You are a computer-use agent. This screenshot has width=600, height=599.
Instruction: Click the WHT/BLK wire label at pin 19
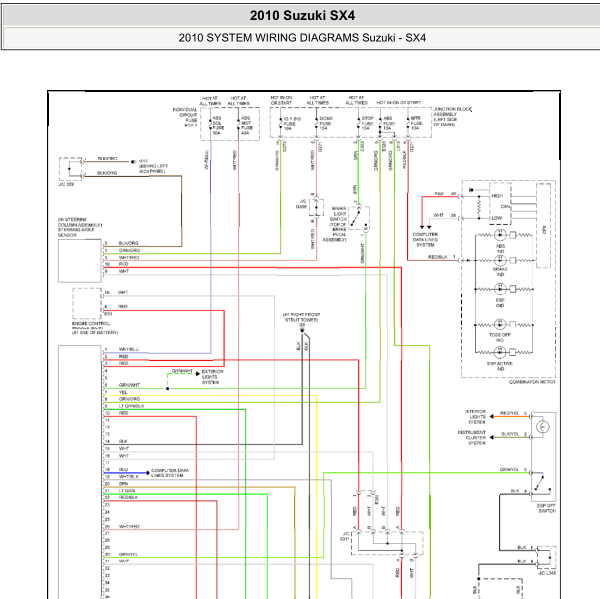click(x=127, y=477)
